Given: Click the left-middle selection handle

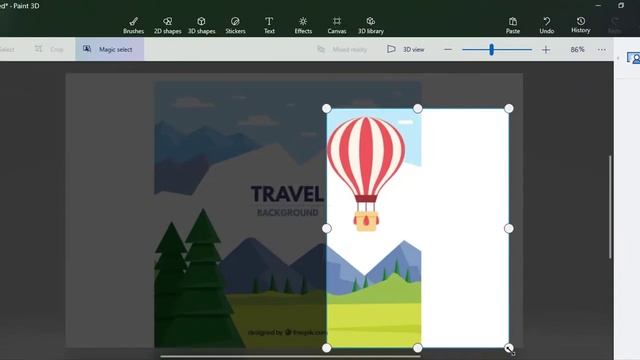Looking at the screenshot, I should 327,229.
